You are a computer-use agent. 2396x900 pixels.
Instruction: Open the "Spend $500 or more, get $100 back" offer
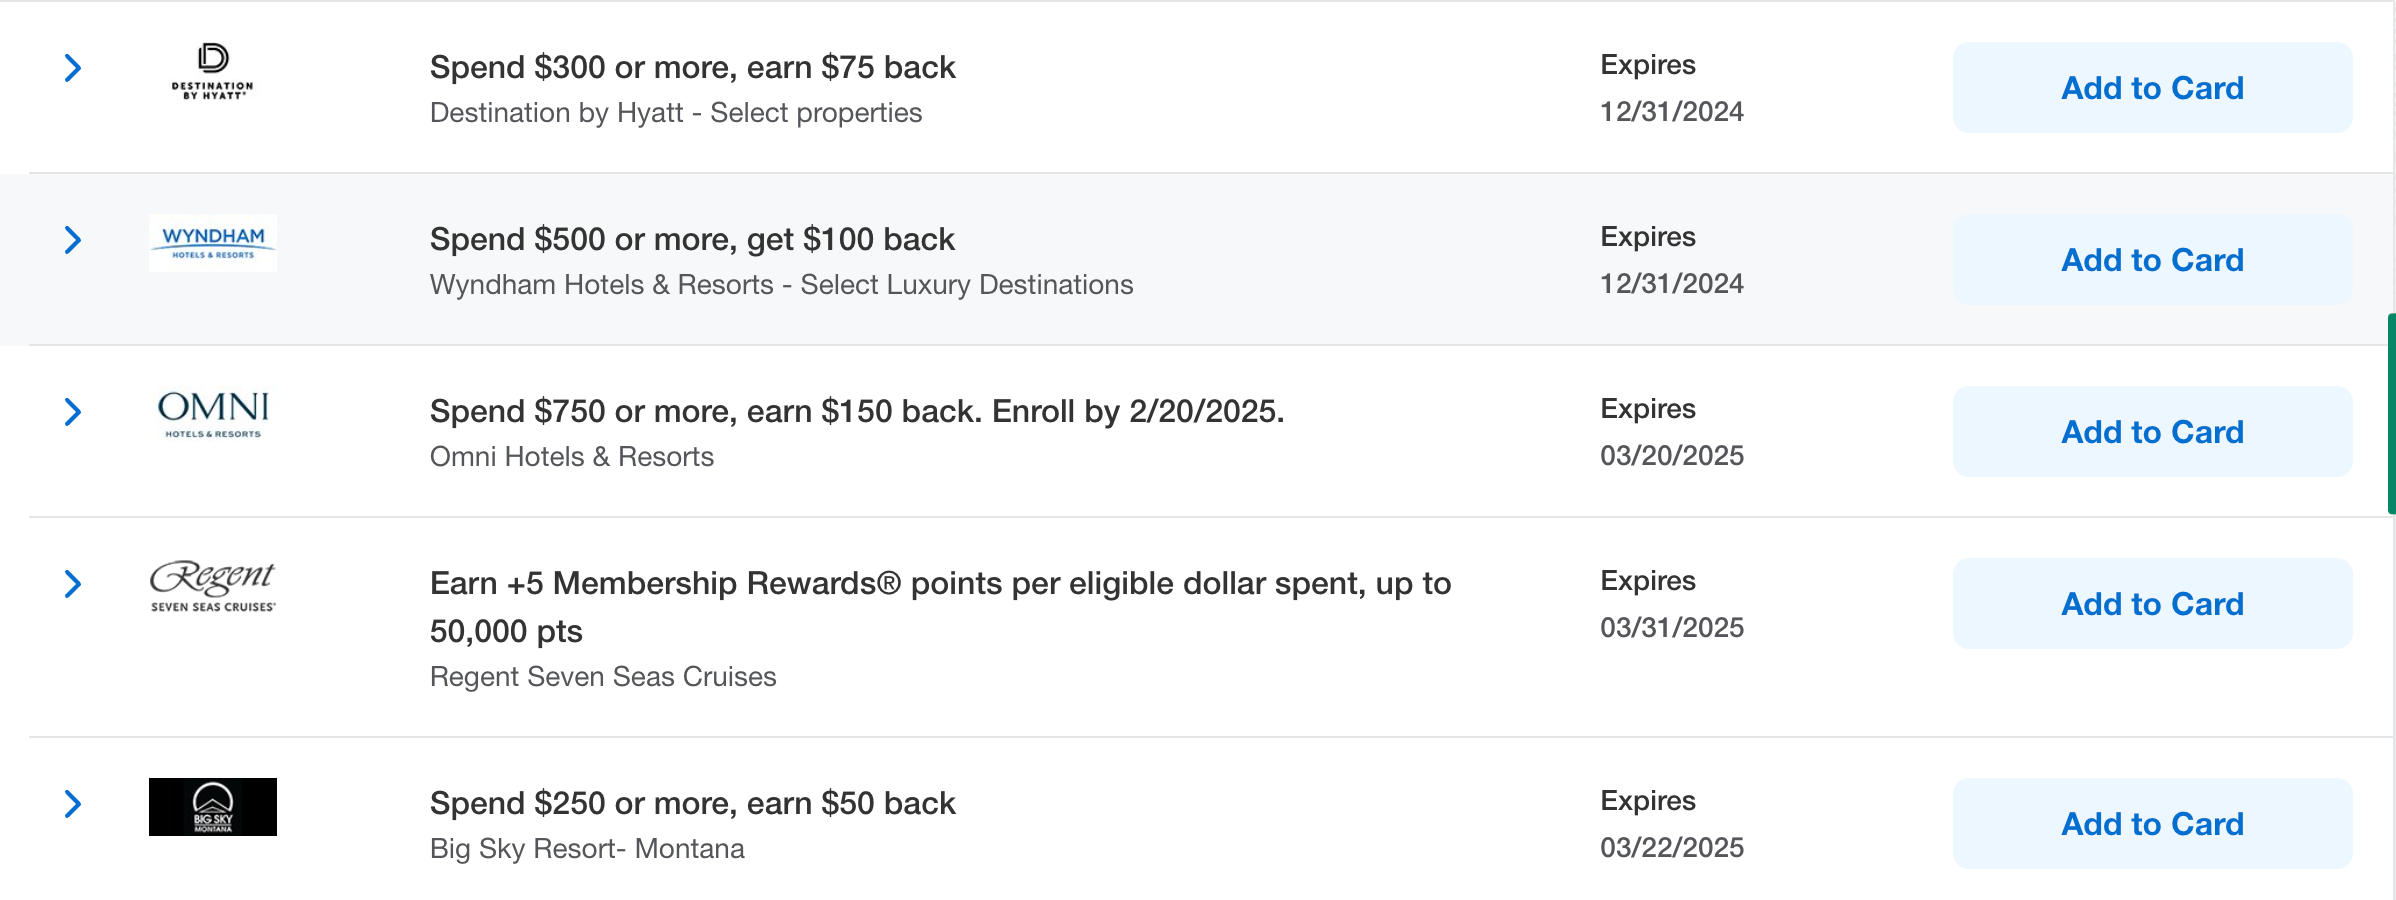click(x=692, y=240)
